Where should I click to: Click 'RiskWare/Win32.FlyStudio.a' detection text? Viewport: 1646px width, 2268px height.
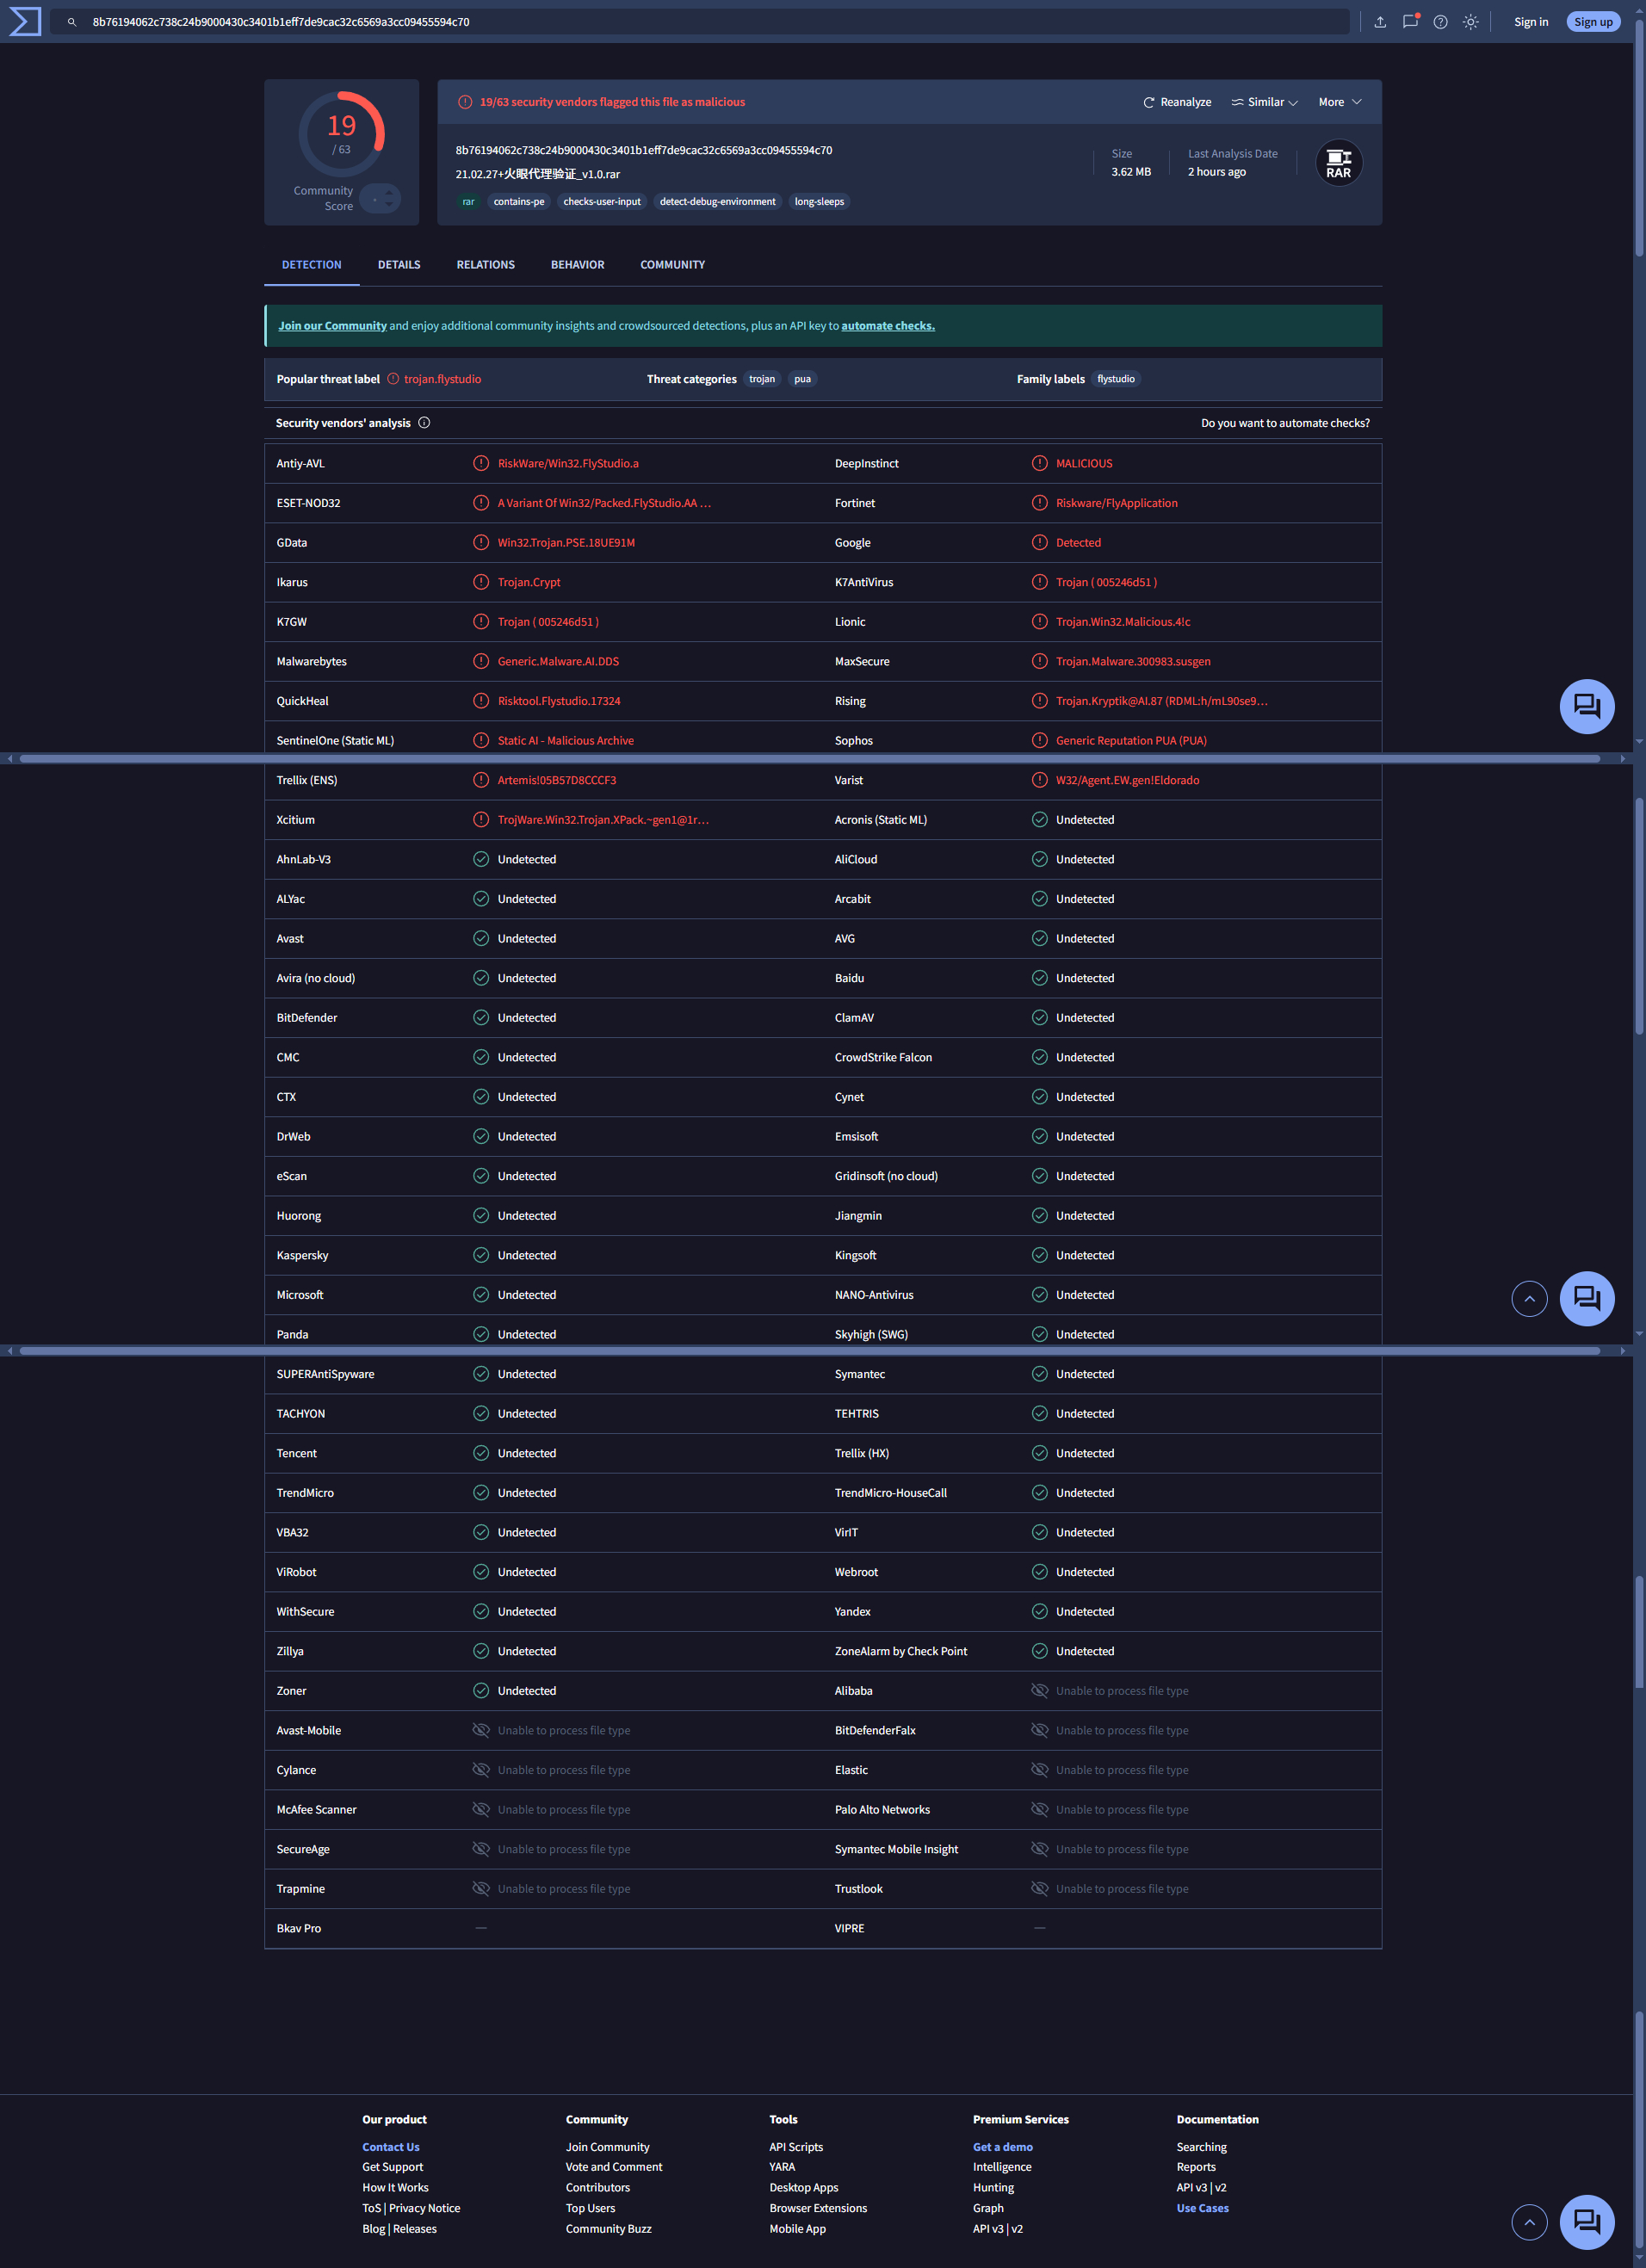point(568,463)
